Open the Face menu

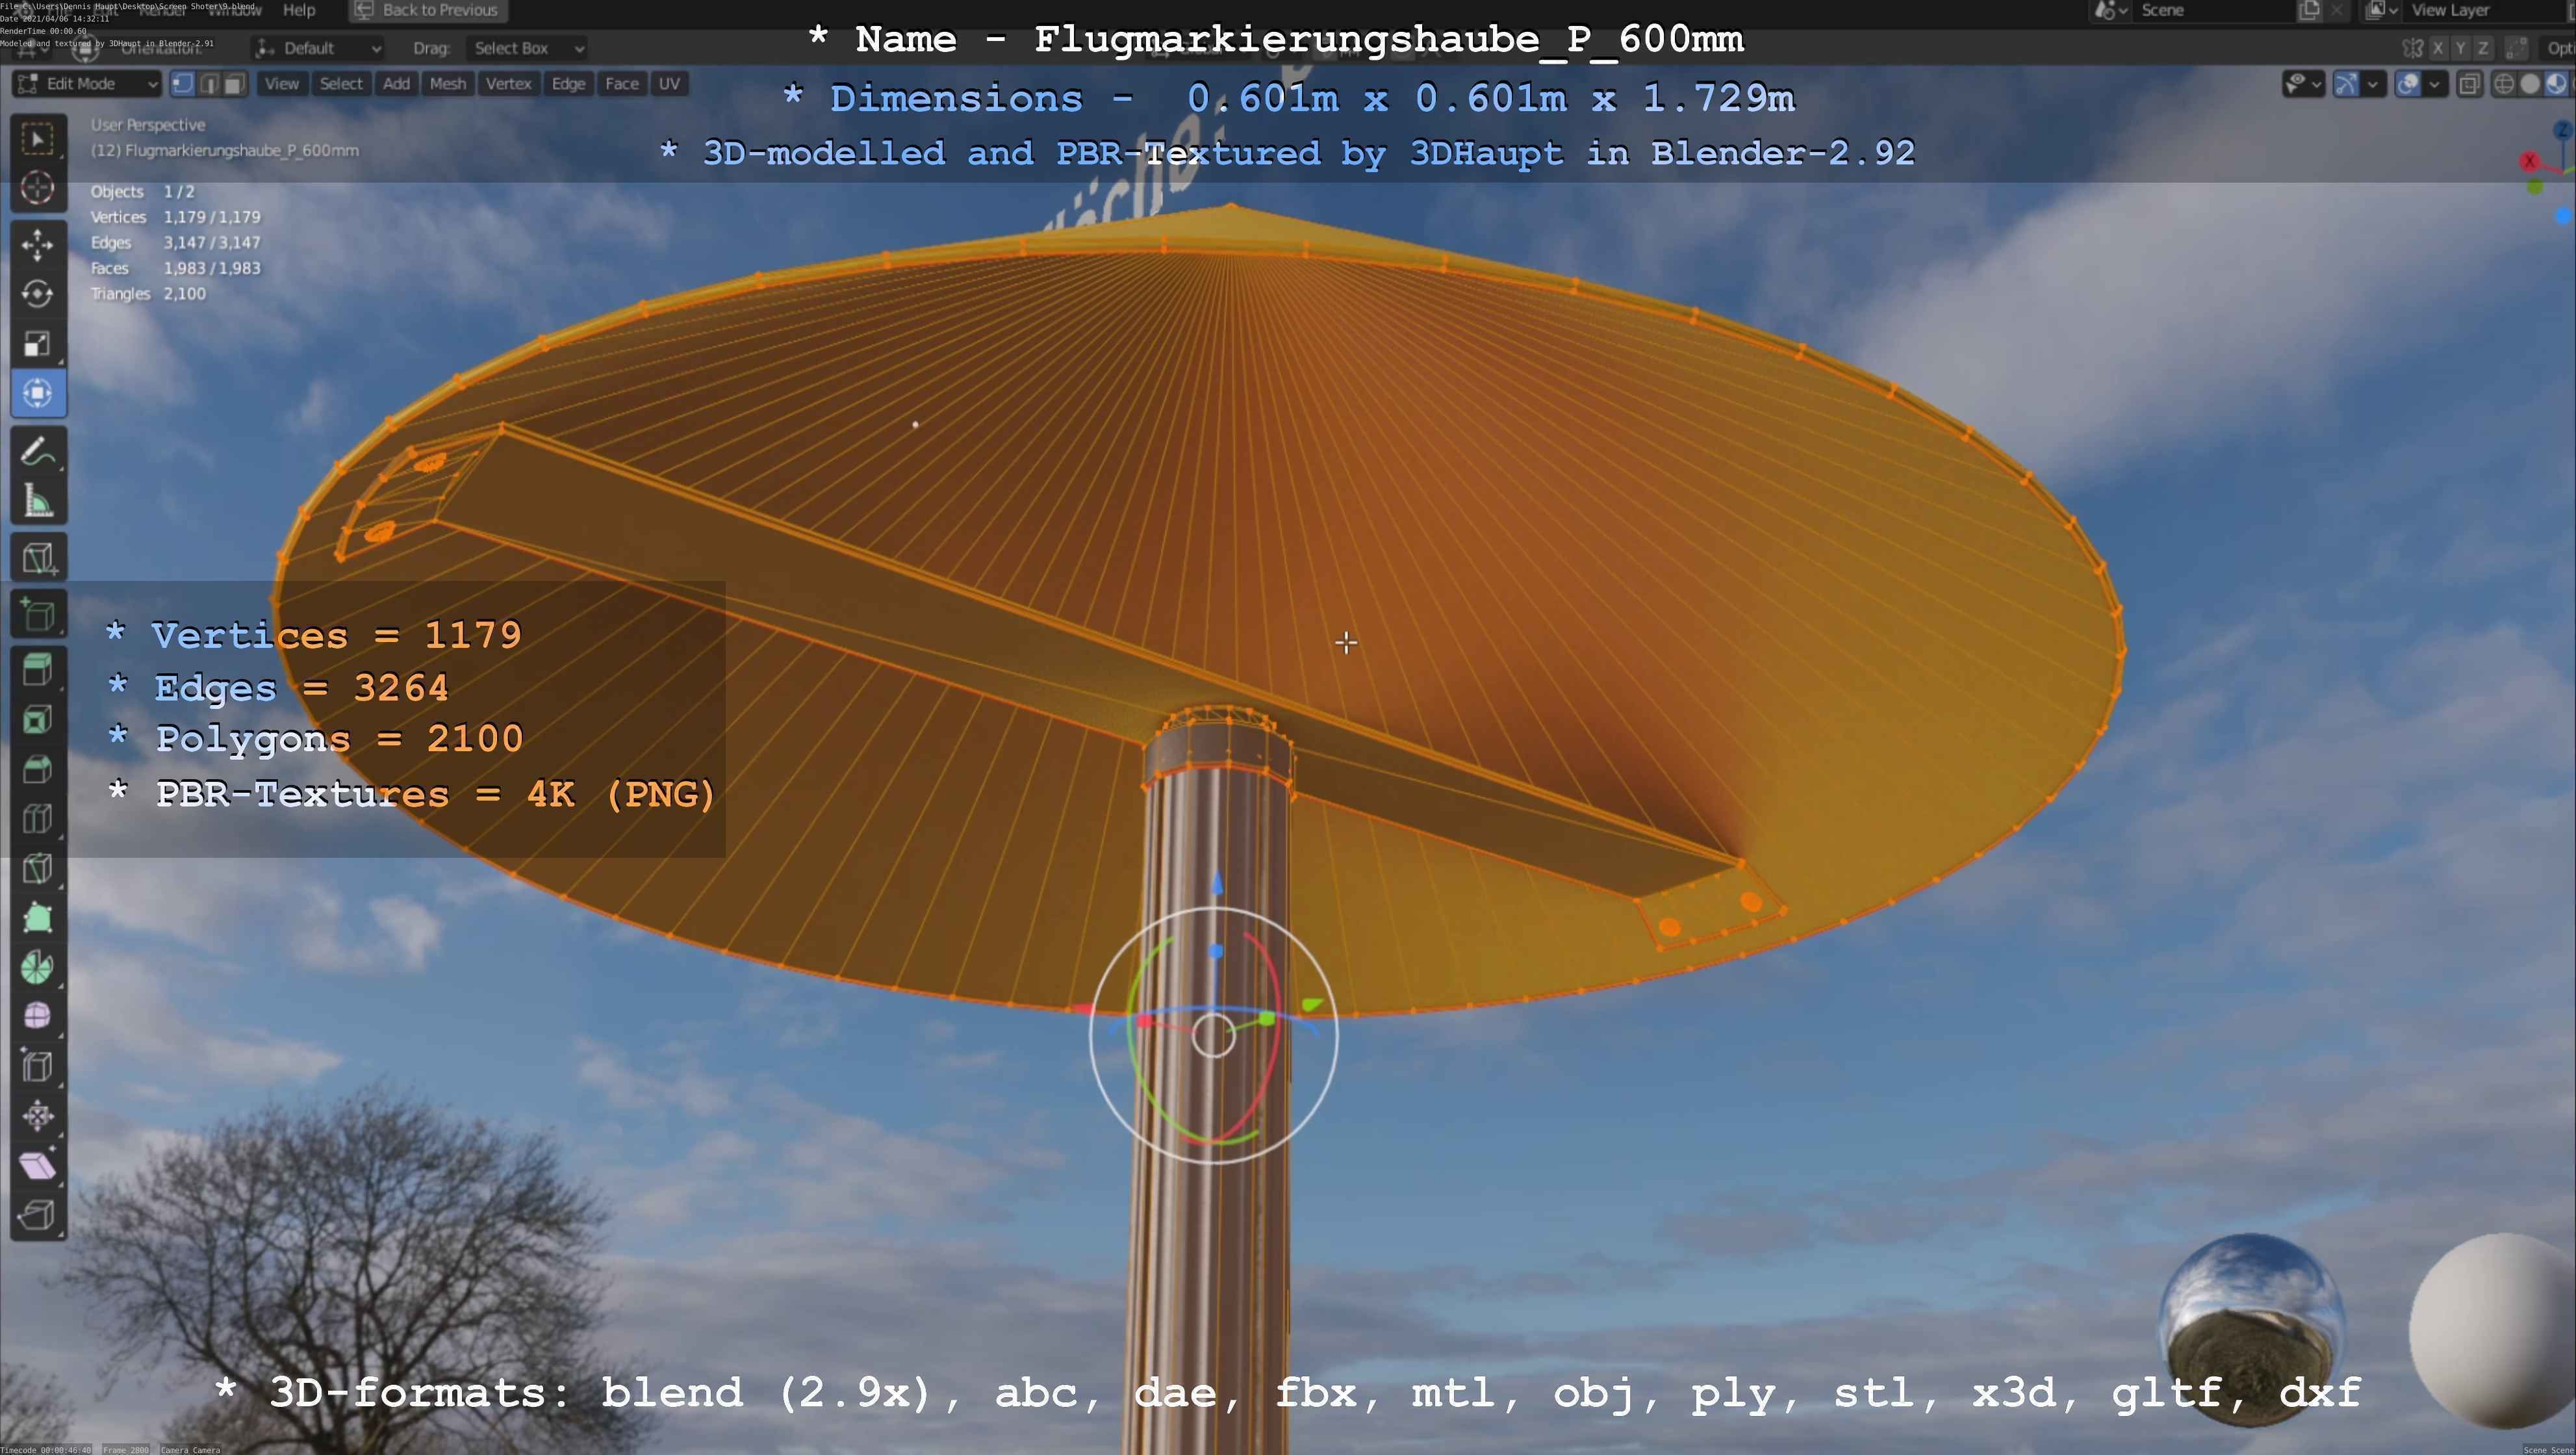[x=621, y=84]
